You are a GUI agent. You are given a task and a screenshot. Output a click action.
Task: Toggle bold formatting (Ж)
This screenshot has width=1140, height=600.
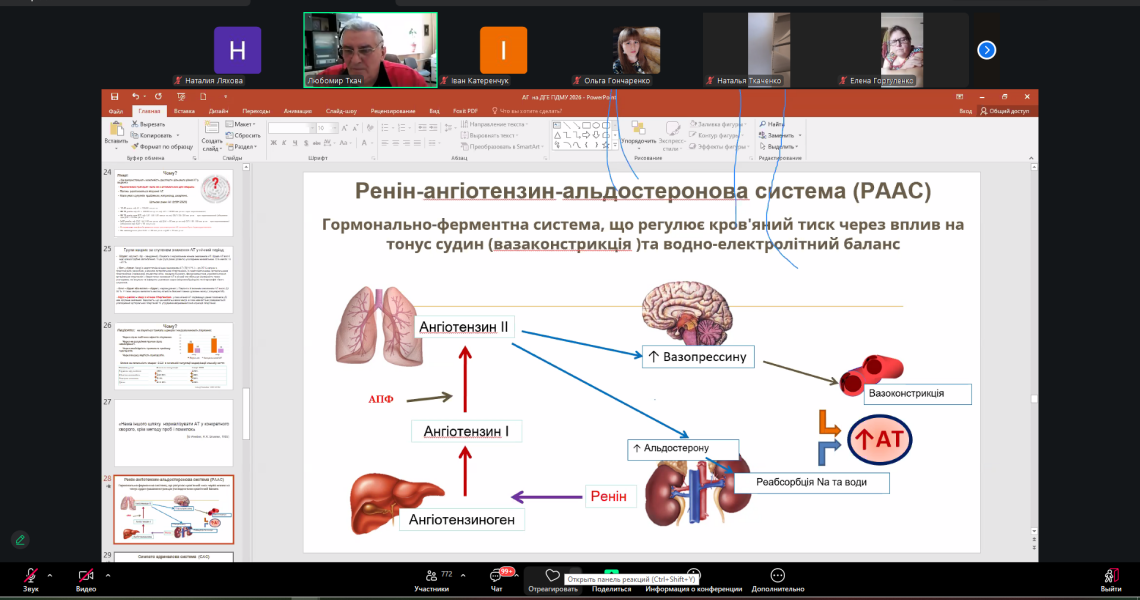point(274,144)
